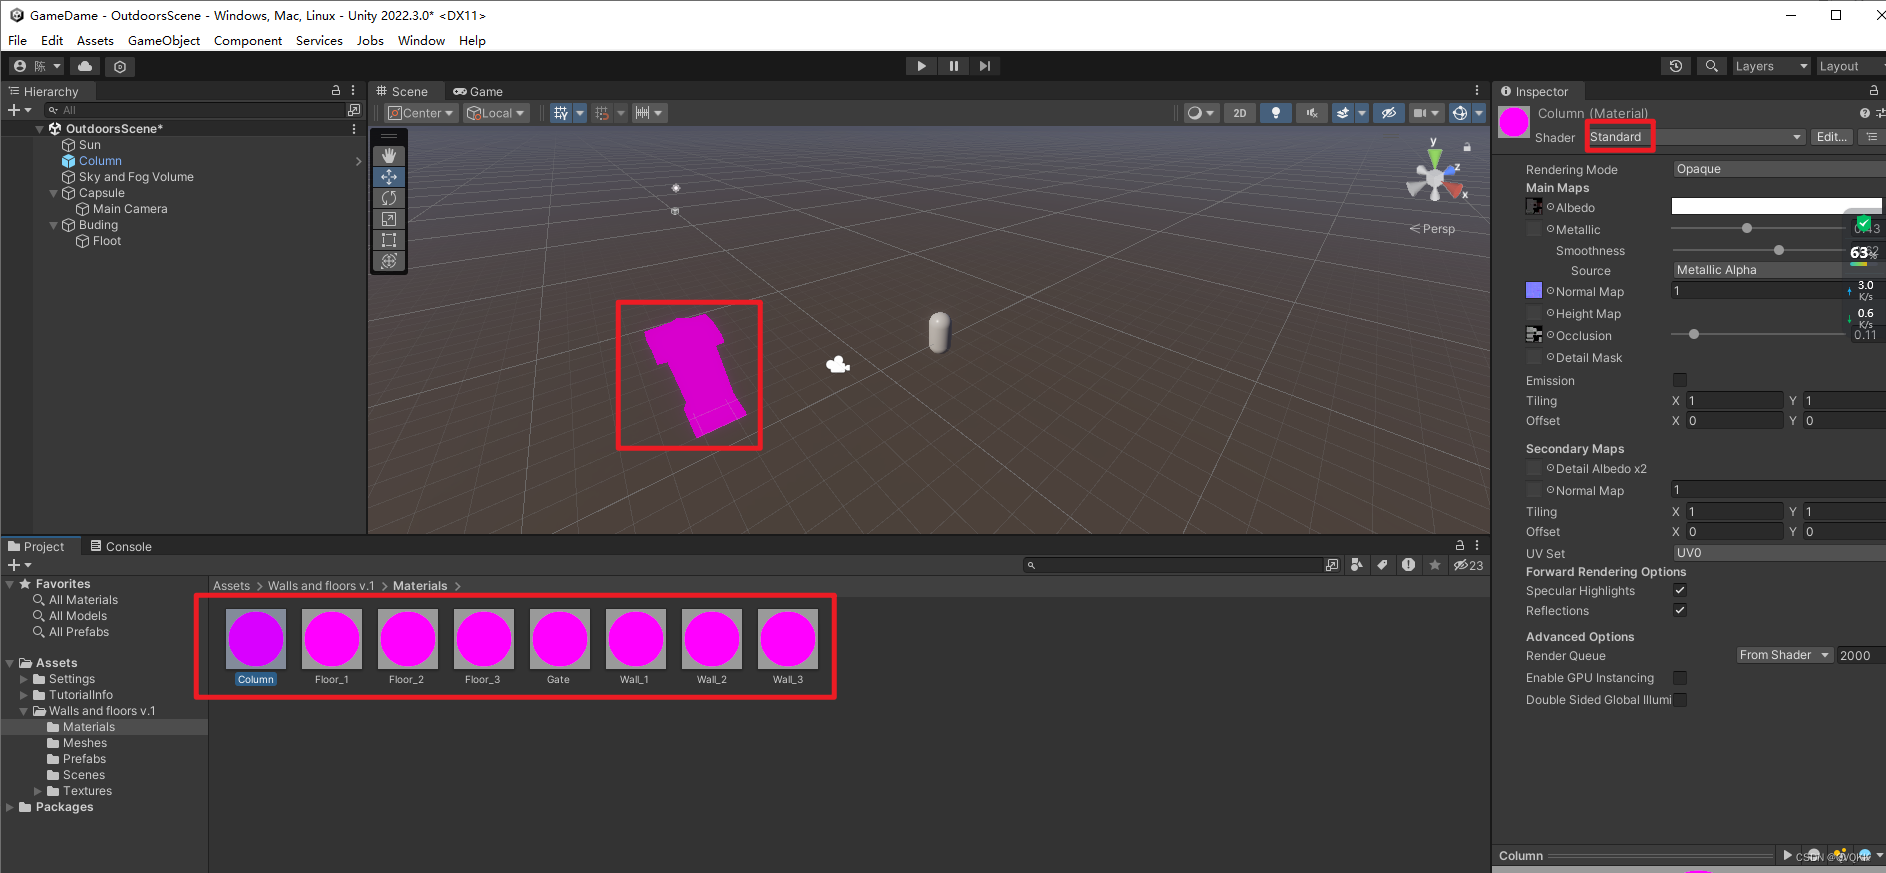This screenshot has height=873, width=1886.
Task: Collapse the Capsule hierarchy node
Action: (x=53, y=193)
